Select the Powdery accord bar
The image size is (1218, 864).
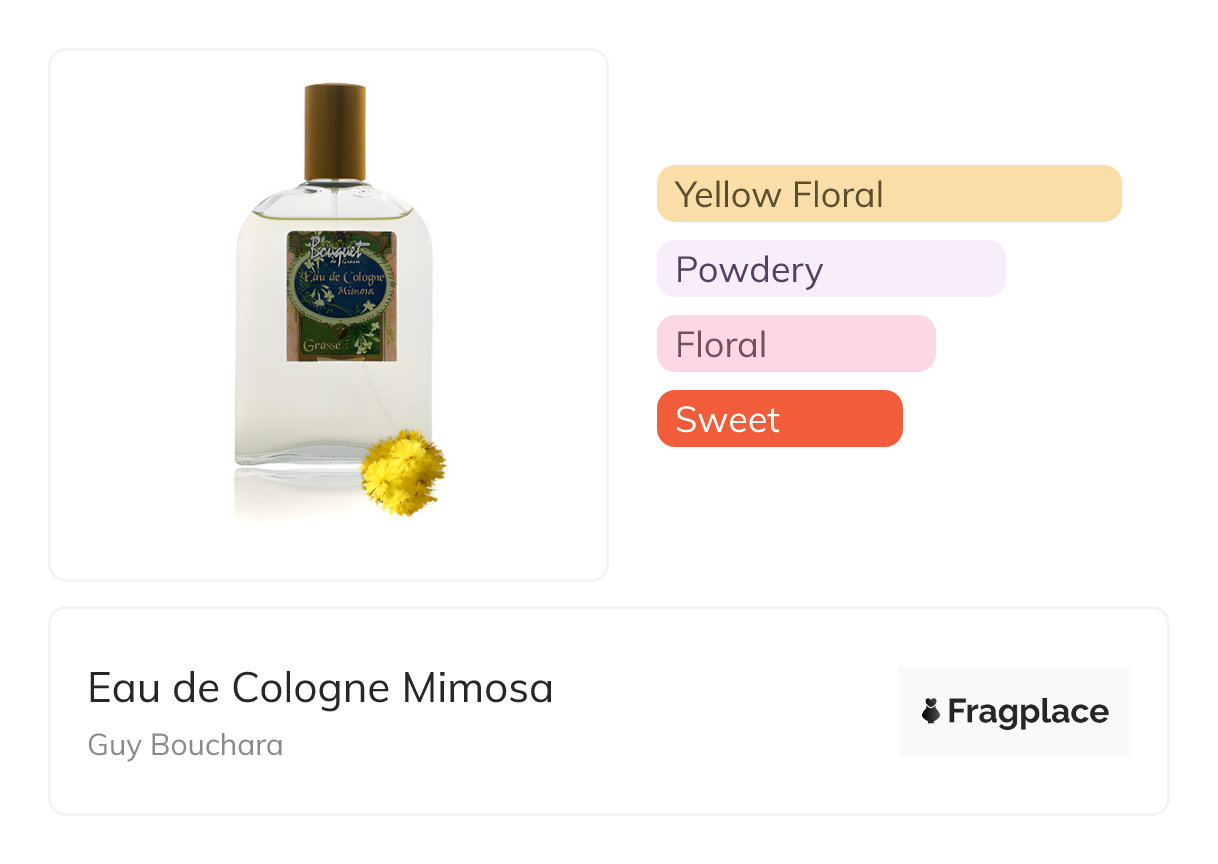[x=830, y=269]
